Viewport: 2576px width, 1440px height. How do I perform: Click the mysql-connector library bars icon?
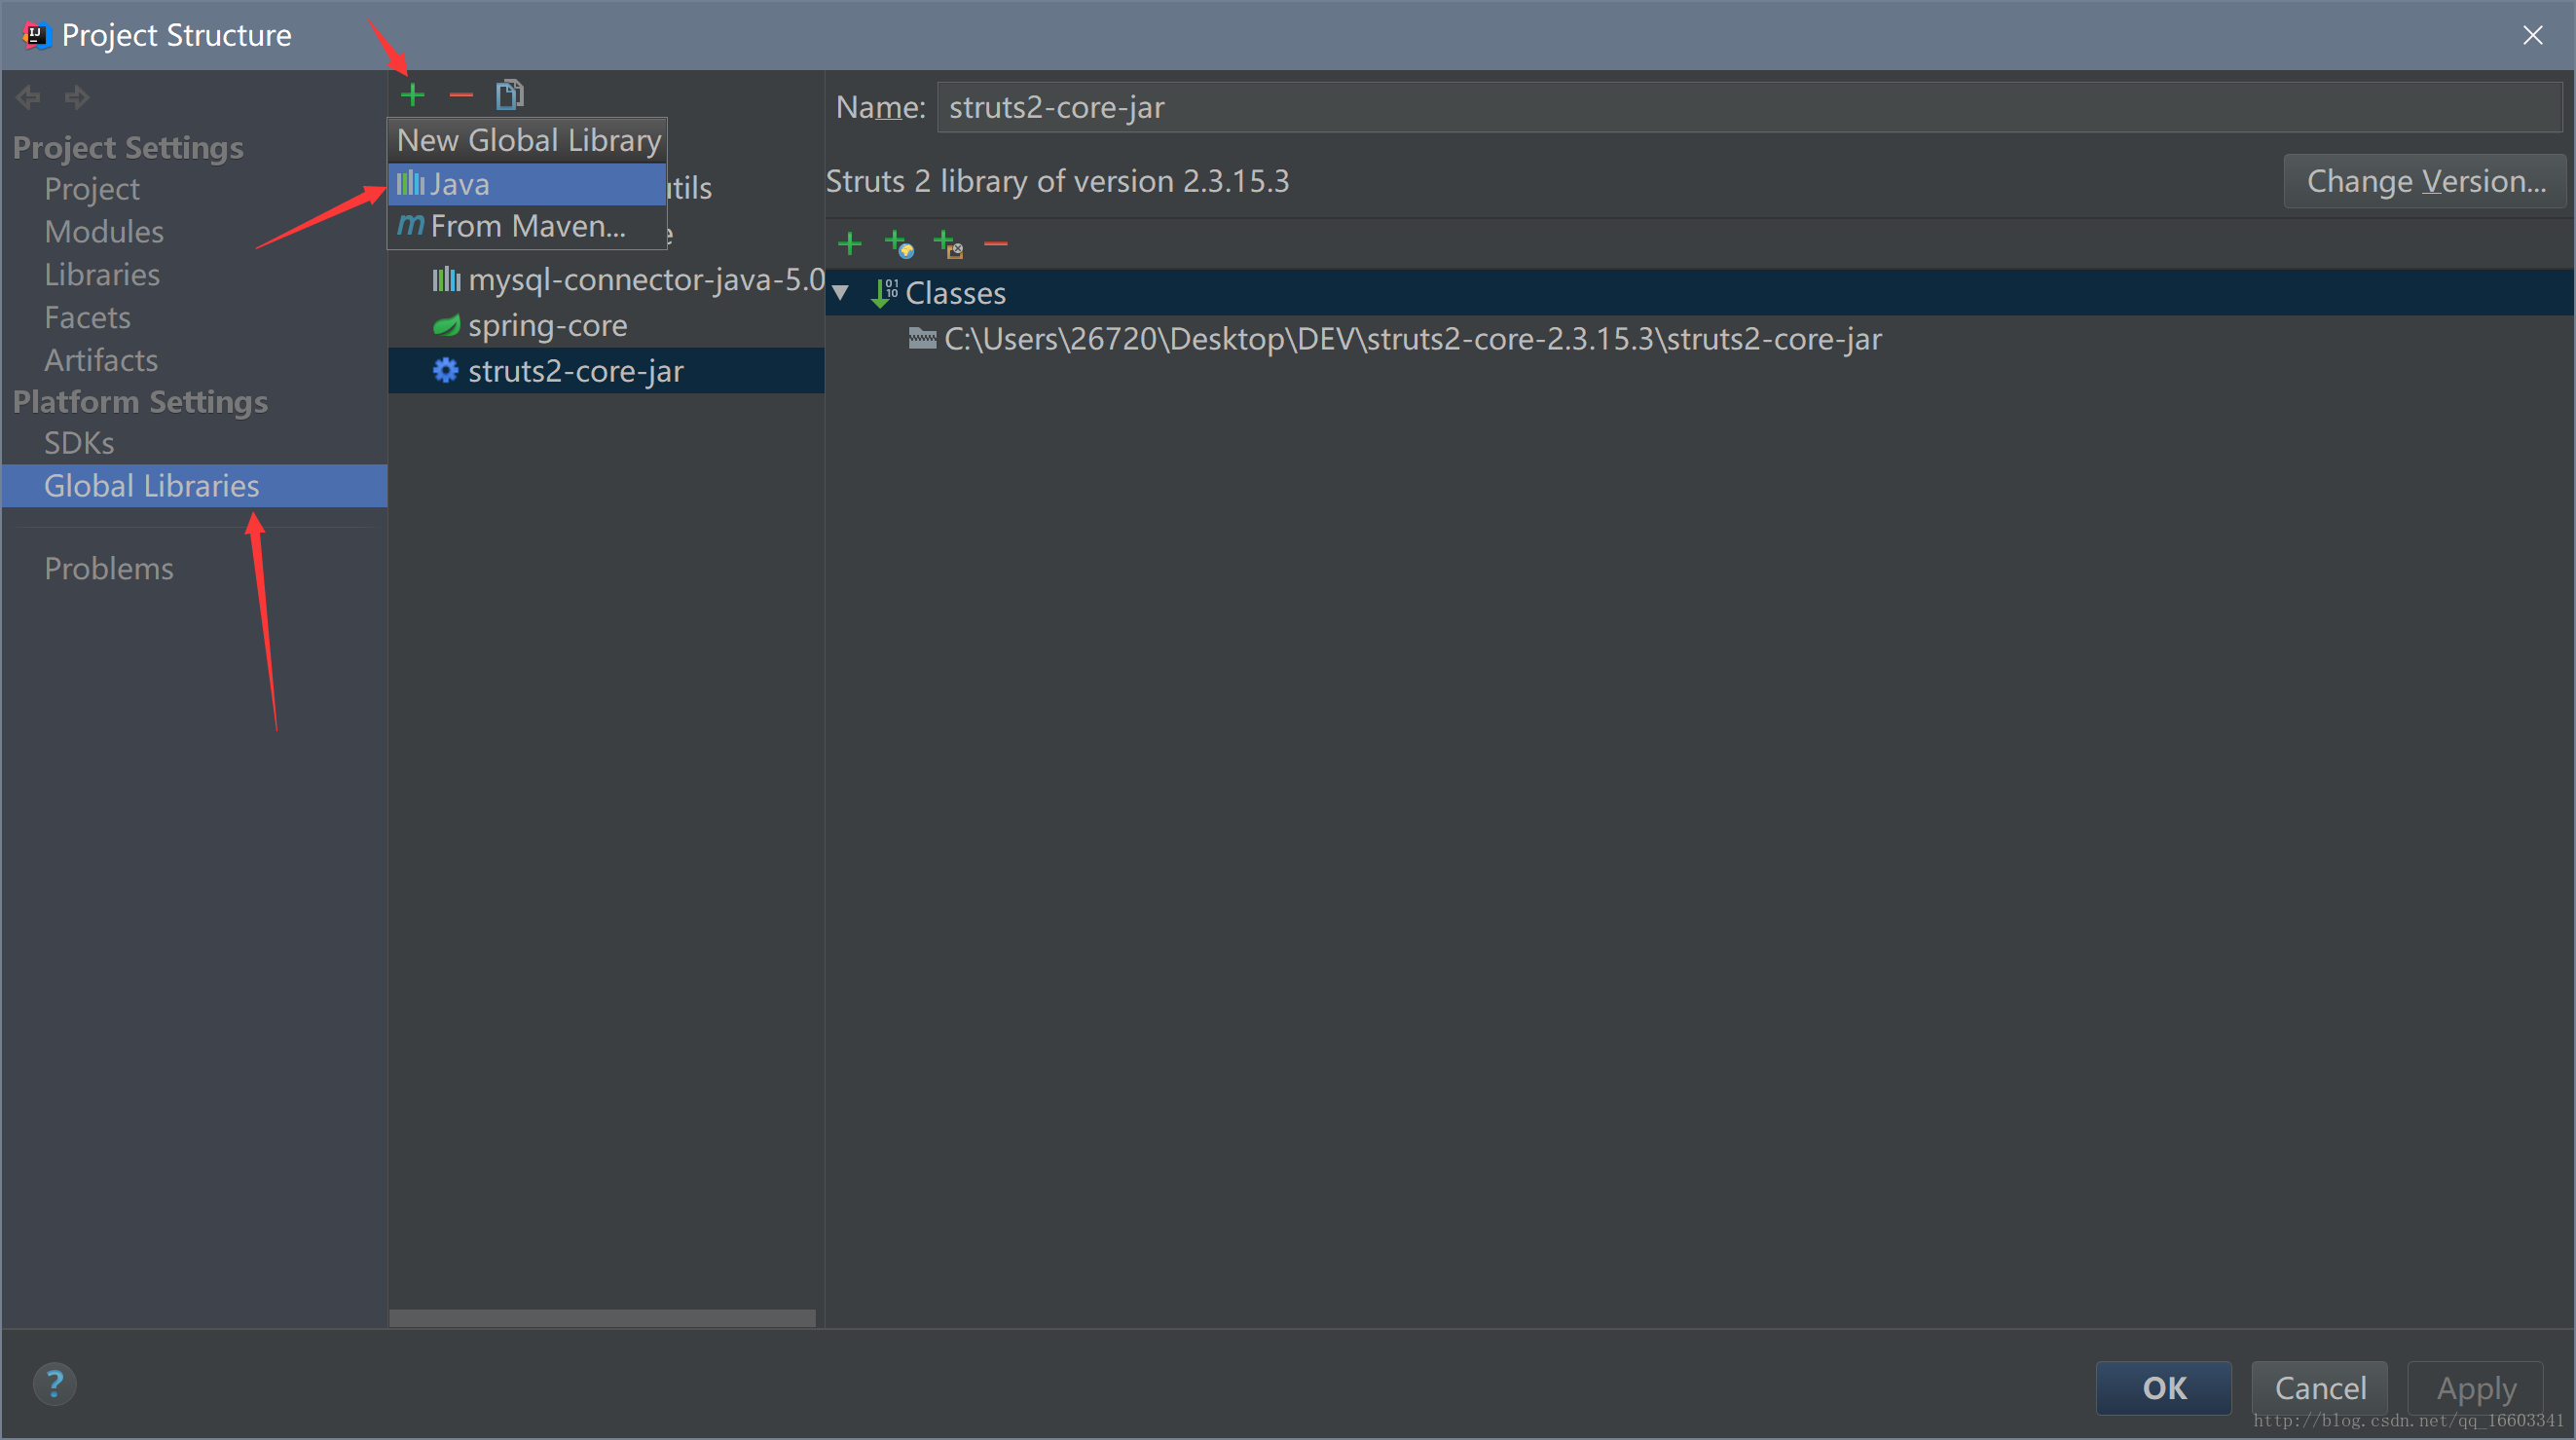445,279
